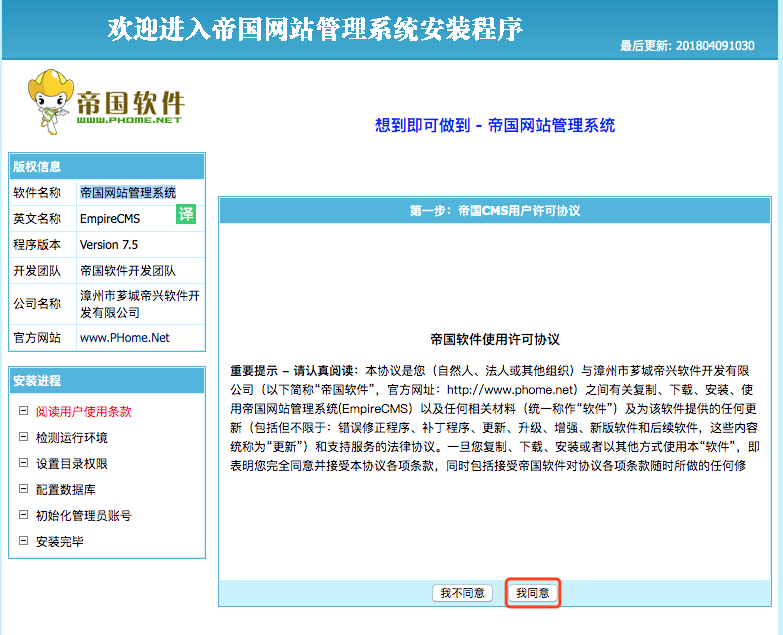Open the www.PHome.Net official website entry
The image size is (783, 635).
click(125, 338)
